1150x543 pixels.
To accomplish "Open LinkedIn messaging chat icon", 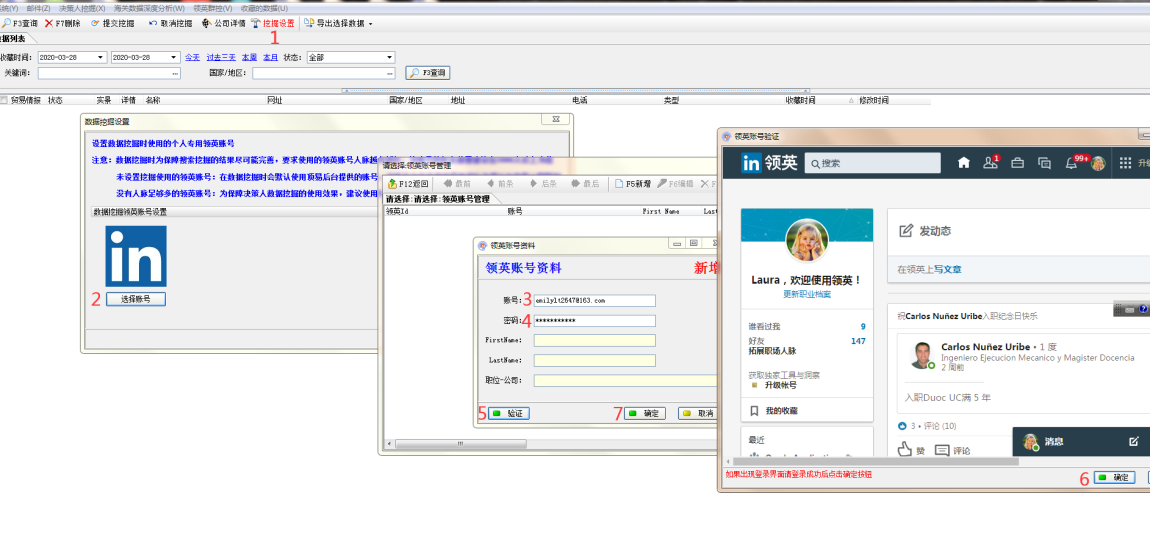I will tap(1044, 163).
